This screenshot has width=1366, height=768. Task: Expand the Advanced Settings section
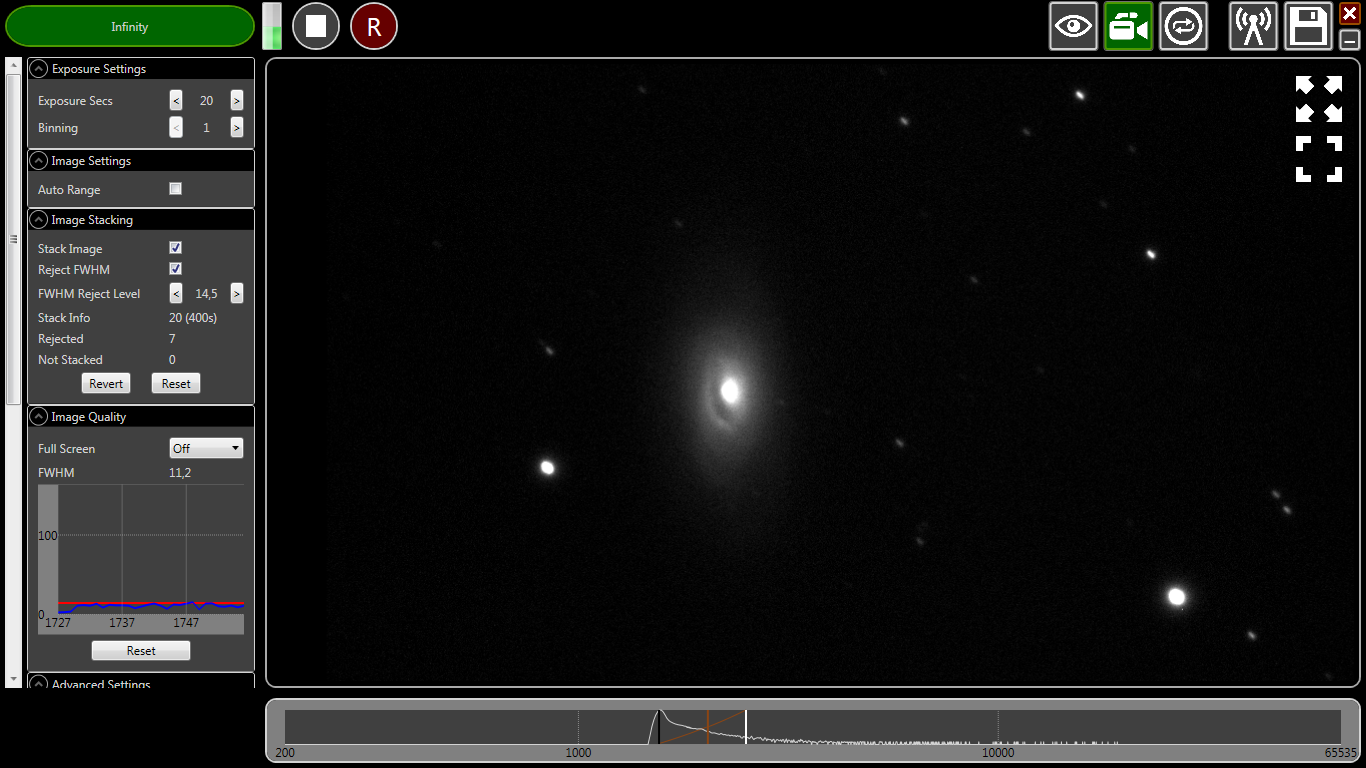tap(39, 684)
